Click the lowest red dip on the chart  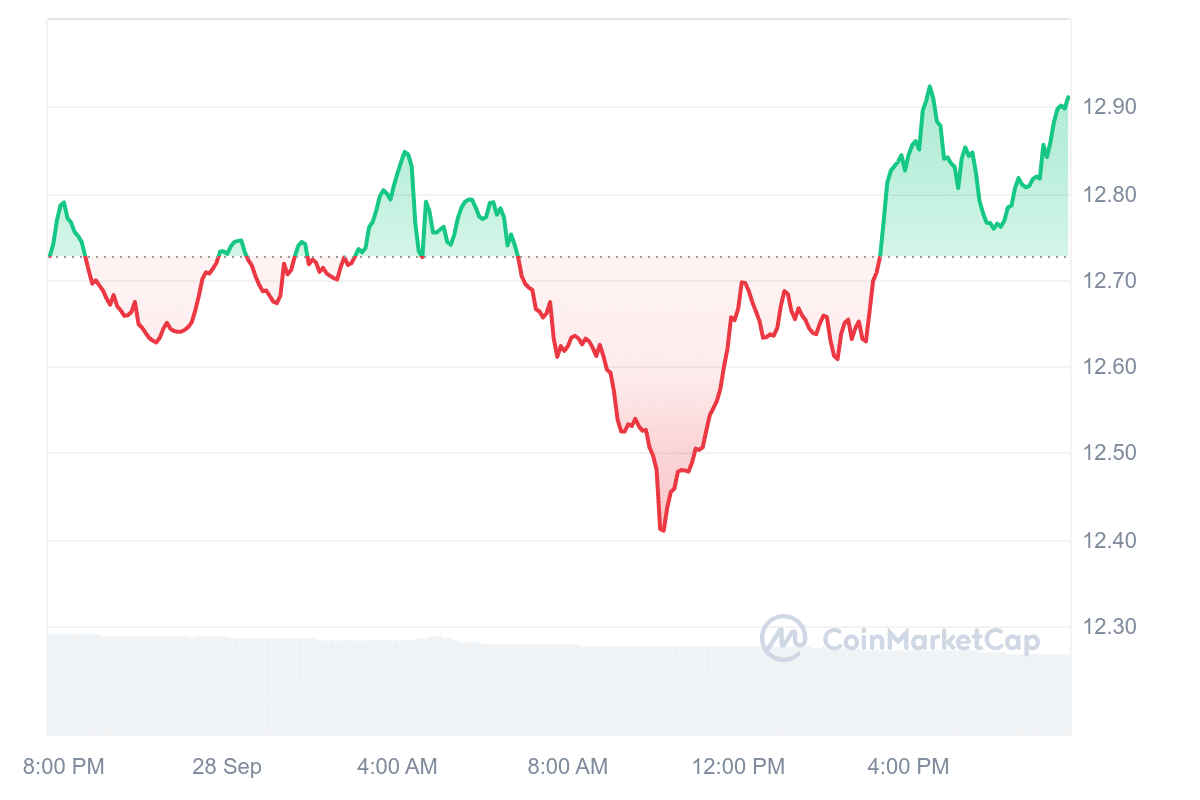tap(662, 529)
